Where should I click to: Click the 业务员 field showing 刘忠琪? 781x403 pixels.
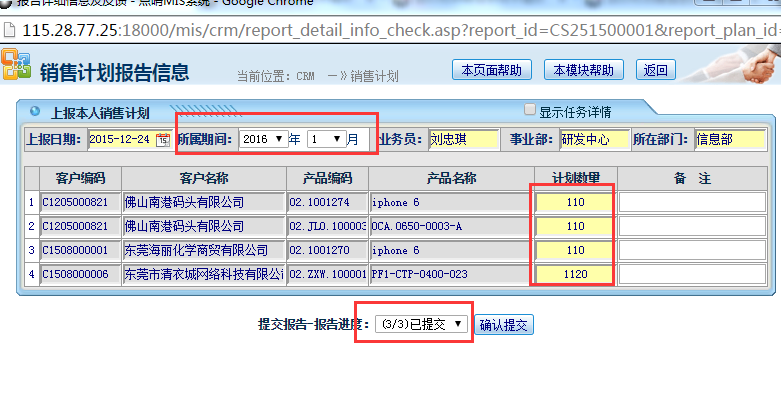(463, 139)
